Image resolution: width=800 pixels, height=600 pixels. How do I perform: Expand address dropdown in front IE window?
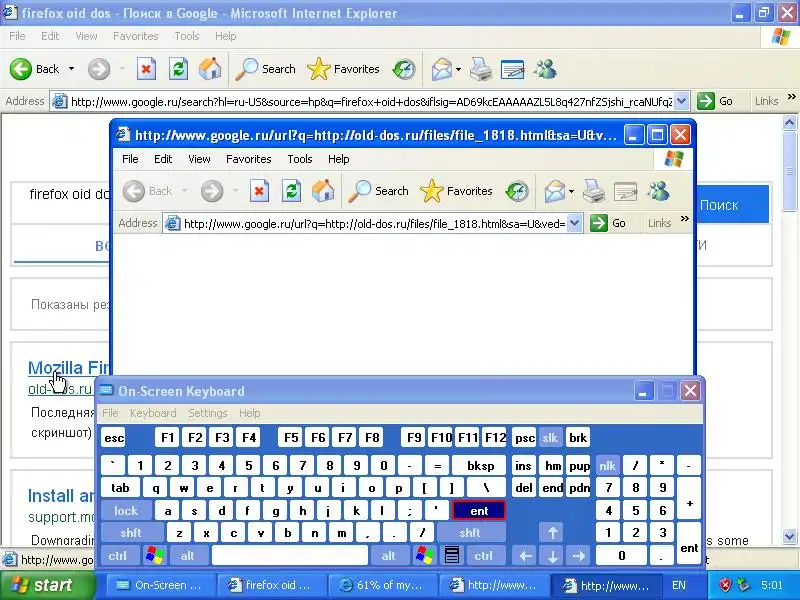574,223
